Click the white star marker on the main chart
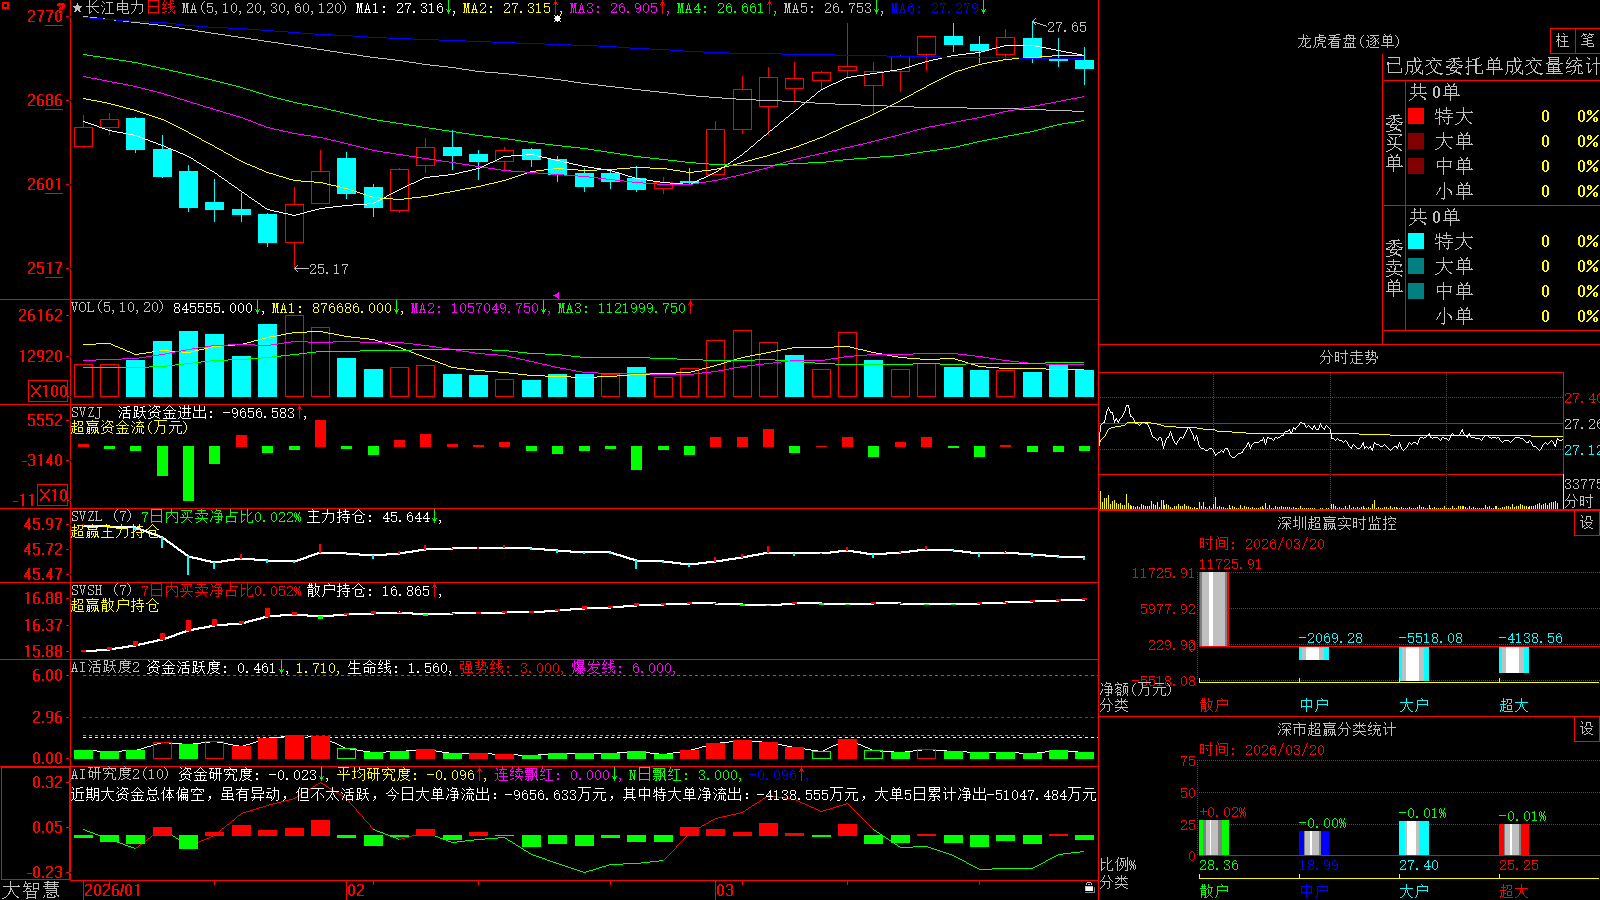The width and height of the screenshot is (1600, 900). point(557,18)
